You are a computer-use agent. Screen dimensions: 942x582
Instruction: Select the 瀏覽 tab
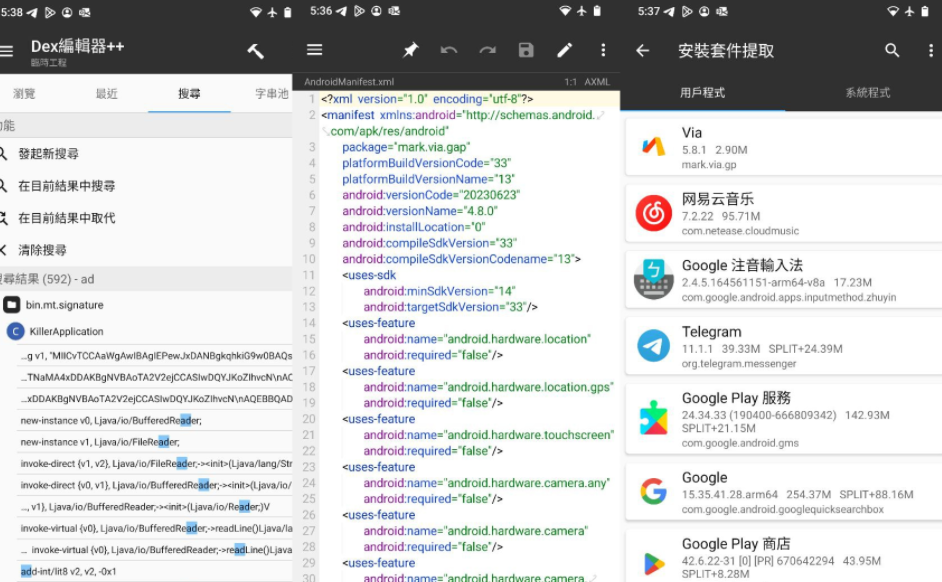(25, 94)
